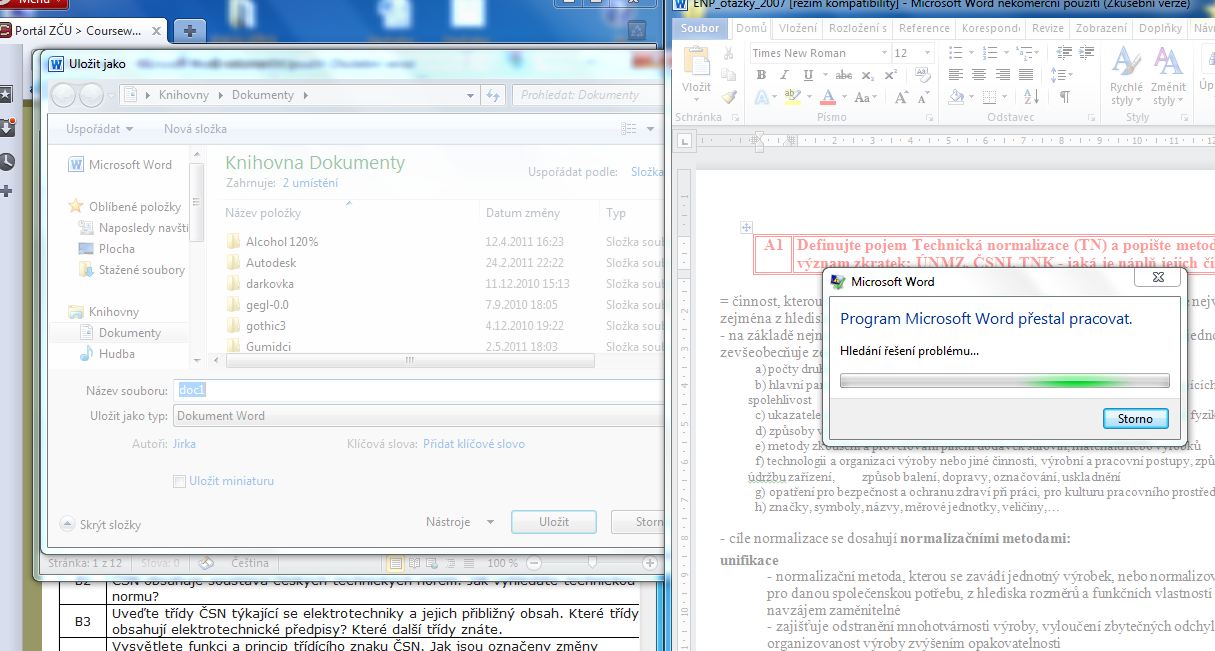Align paragraph text left
Viewport: 1215px width, 651px height.
pyautogui.click(x=955, y=75)
